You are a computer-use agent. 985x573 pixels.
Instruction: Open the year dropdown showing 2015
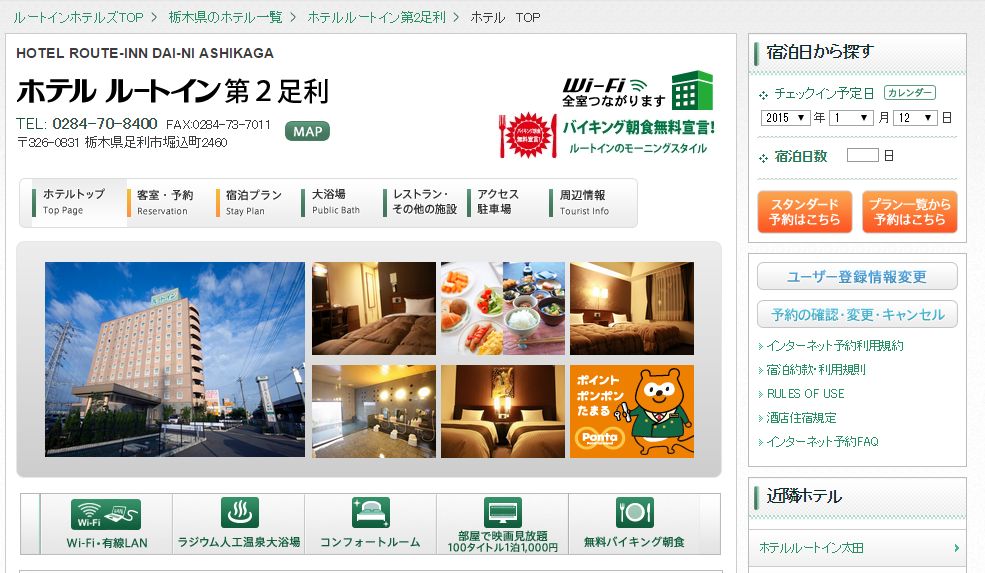pyautogui.click(x=785, y=117)
